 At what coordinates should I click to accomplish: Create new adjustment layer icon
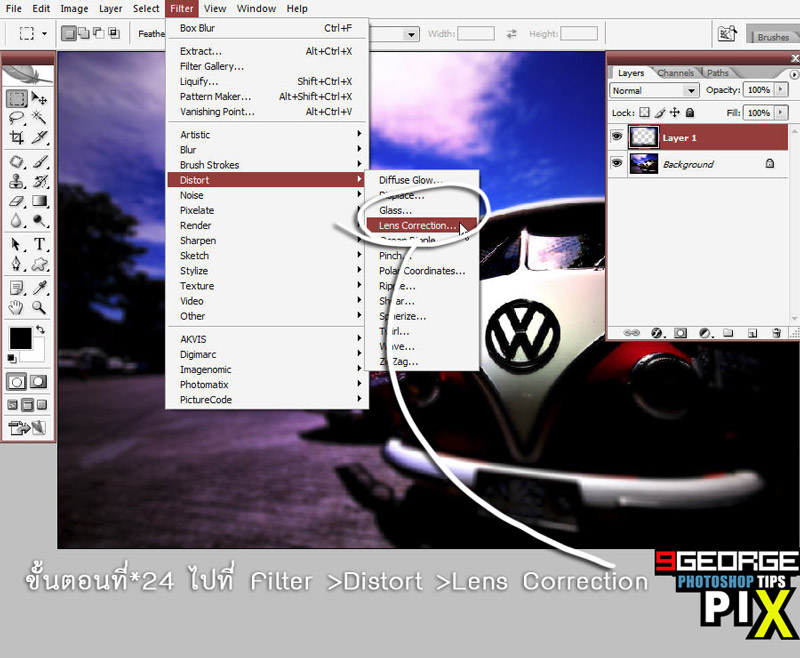pyautogui.click(x=705, y=333)
